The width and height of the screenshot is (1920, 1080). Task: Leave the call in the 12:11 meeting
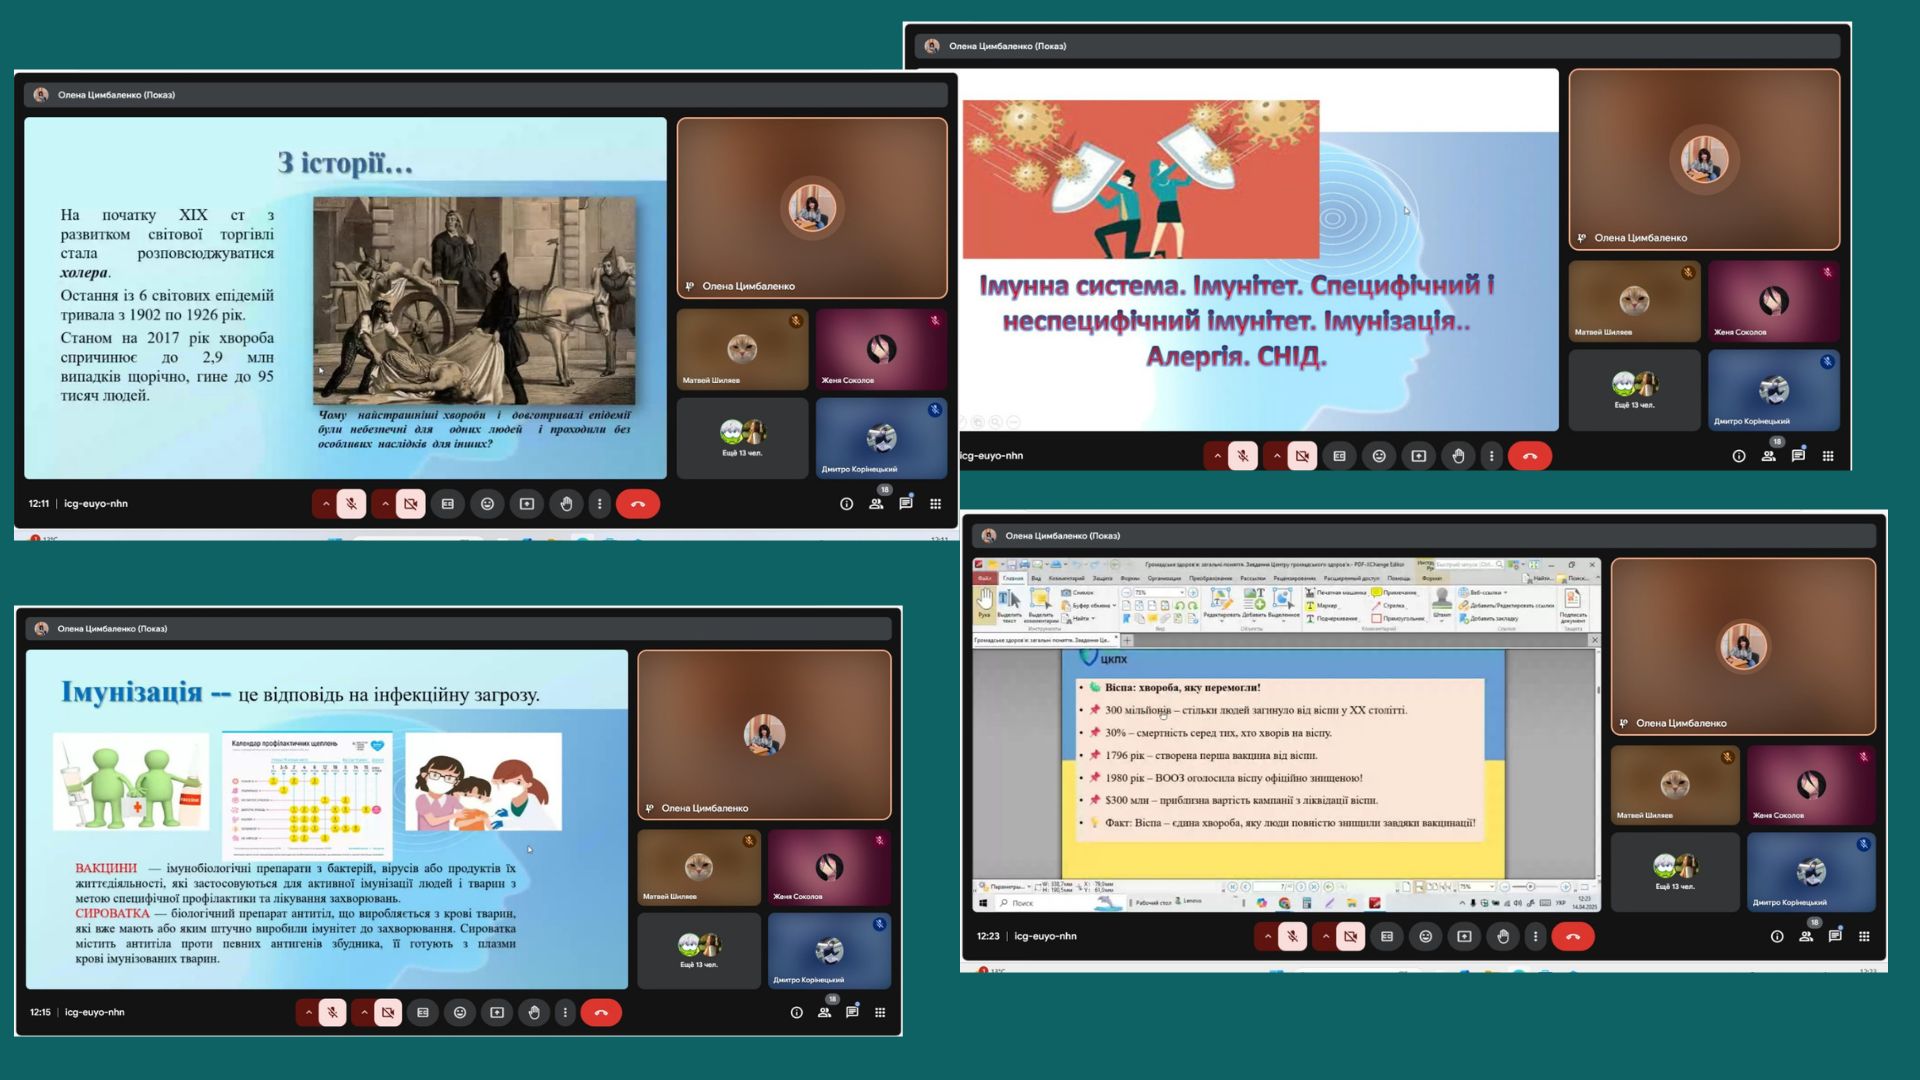[638, 504]
